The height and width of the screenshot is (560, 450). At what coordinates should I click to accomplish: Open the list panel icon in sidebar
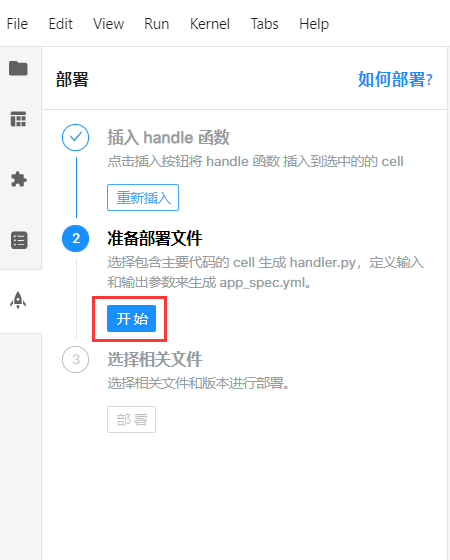click(x=19, y=240)
